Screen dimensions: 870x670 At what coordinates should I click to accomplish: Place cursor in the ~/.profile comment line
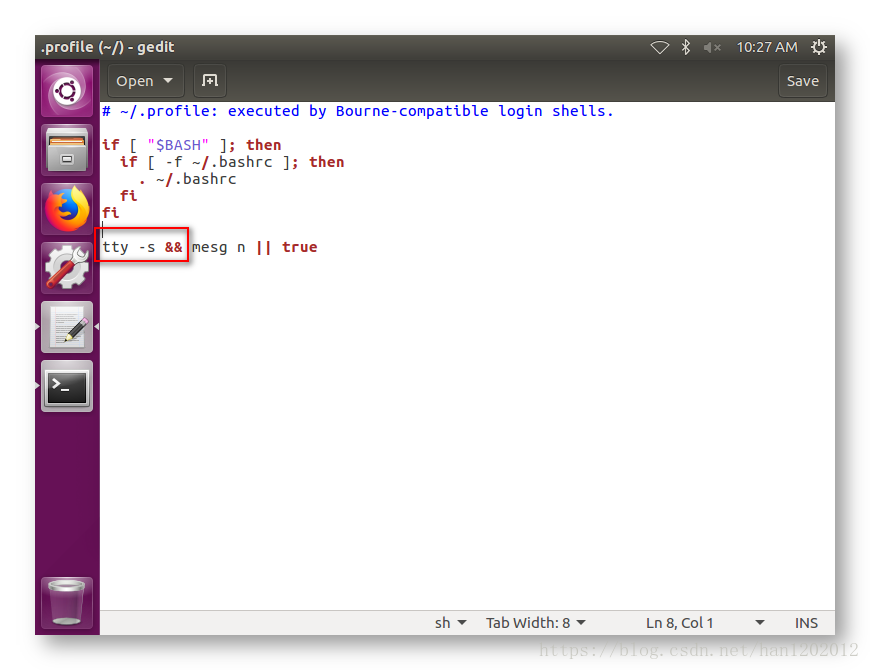click(x=357, y=111)
